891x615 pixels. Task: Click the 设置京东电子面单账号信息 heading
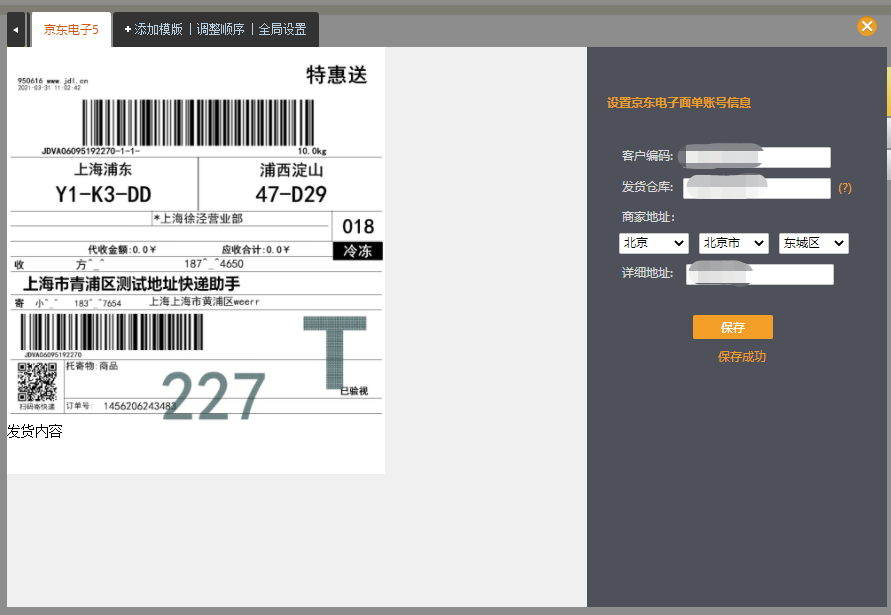point(679,103)
